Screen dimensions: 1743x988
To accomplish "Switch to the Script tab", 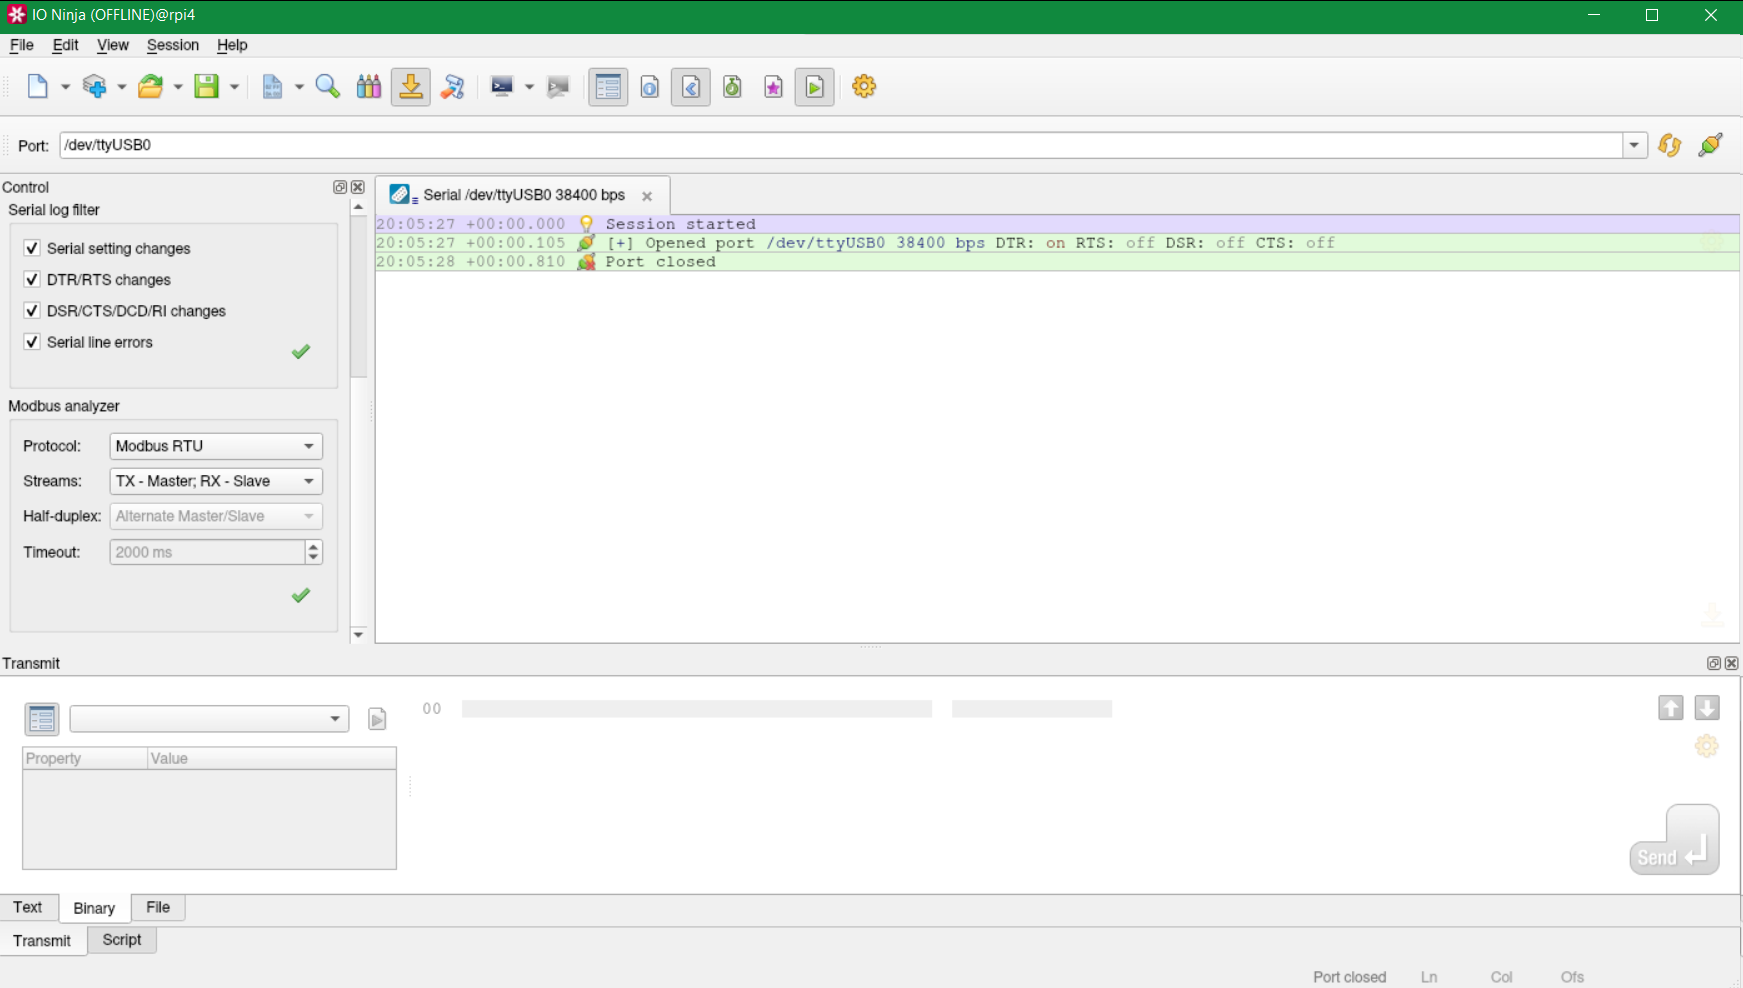I will (x=122, y=940).
